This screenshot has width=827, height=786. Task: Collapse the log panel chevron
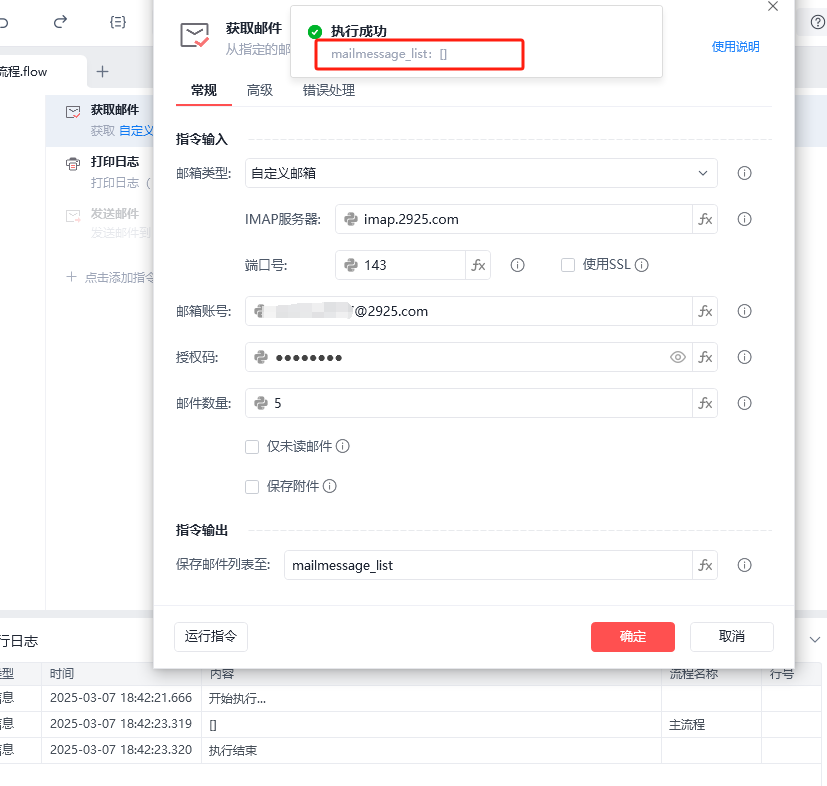coord(814,639)
